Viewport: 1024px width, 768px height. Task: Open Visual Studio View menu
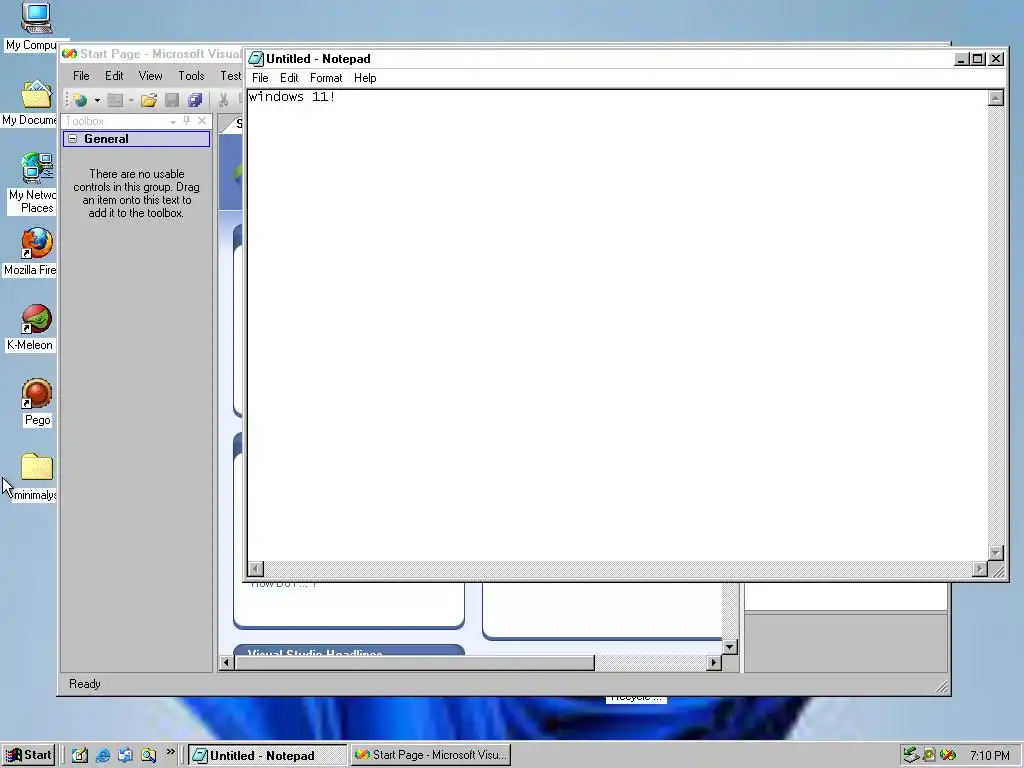pyautogui.click(x=150, y=76)
